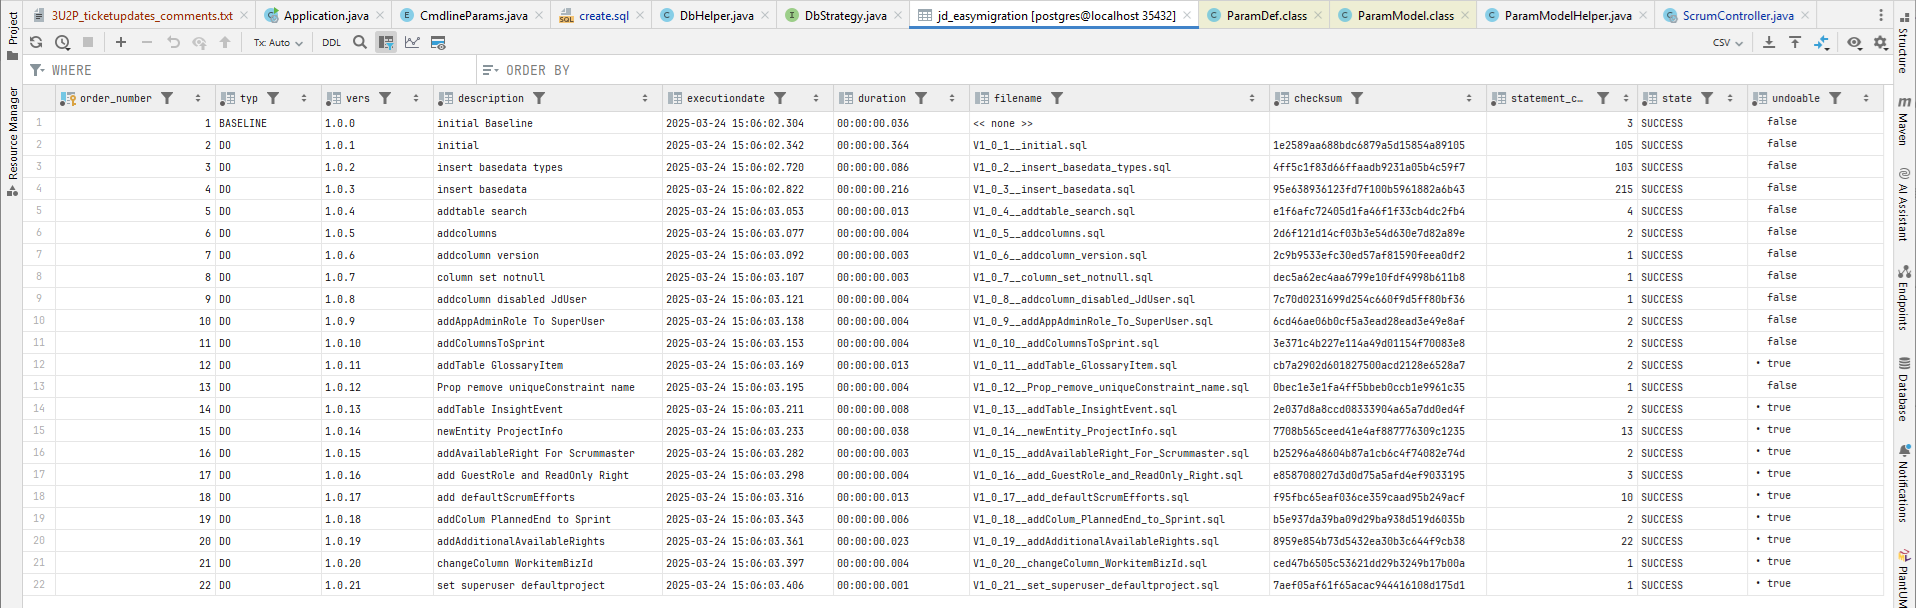The image size is (1916, 608).
Task: Select row 13 via its row number
Action: pyautogui.click(x=39, y=387)
